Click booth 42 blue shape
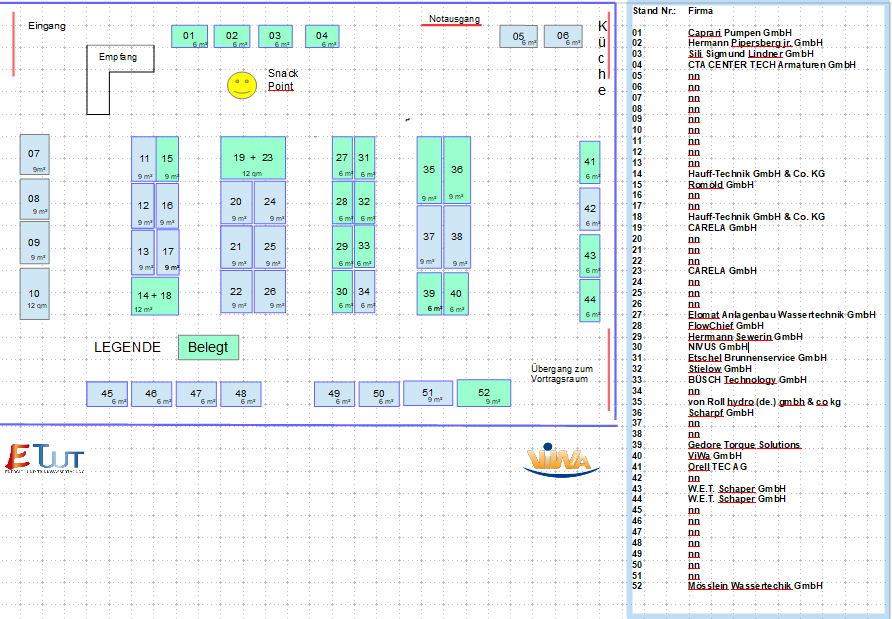This screenshot has width=892, height=619. [x=590, y=209]
